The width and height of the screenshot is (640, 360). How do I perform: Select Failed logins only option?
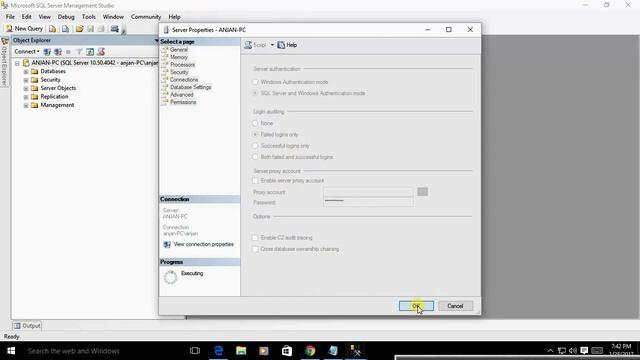click(255, 134)
